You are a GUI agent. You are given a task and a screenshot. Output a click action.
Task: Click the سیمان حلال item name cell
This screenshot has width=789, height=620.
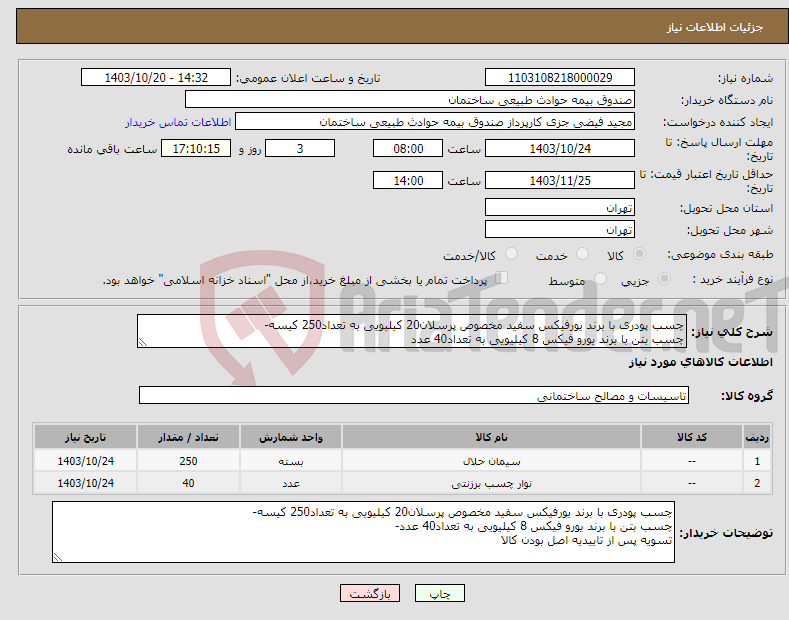(x=491, y=461)
